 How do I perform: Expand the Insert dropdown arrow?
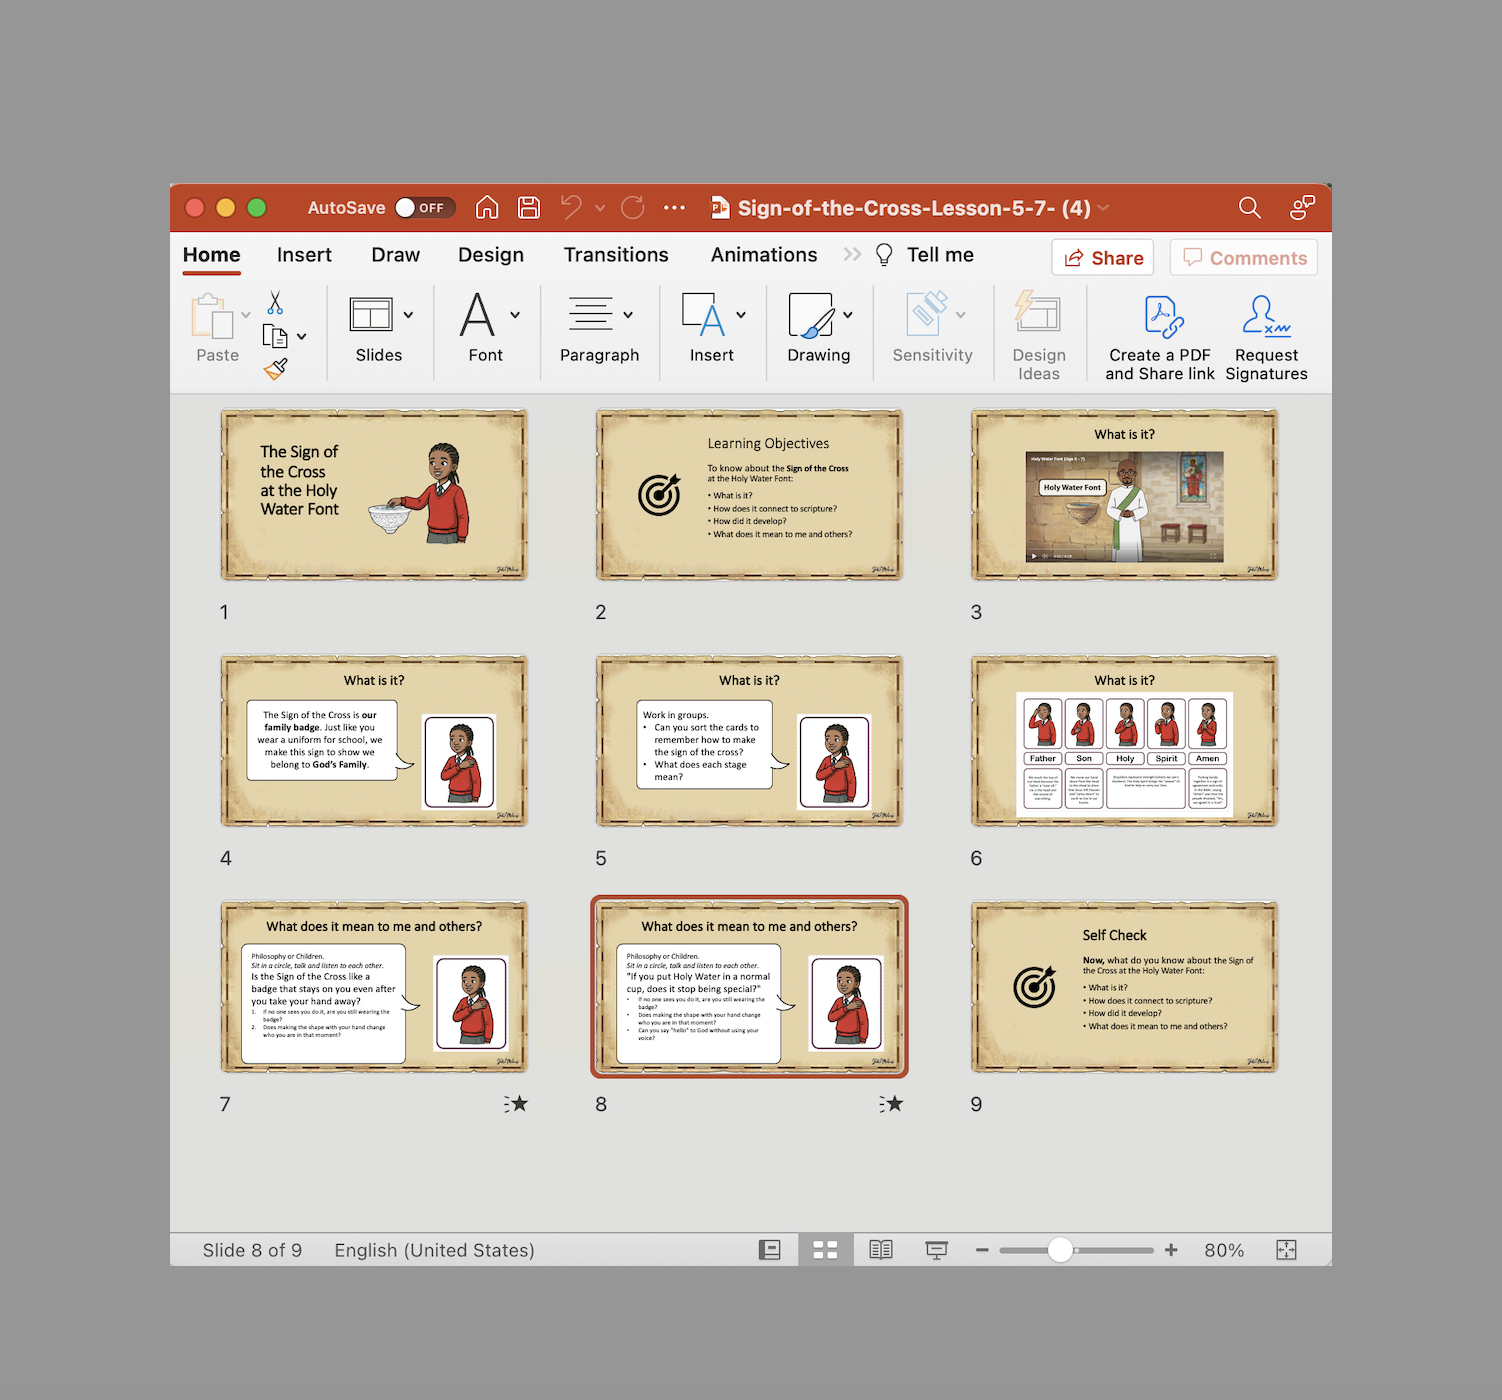(741, 315)
